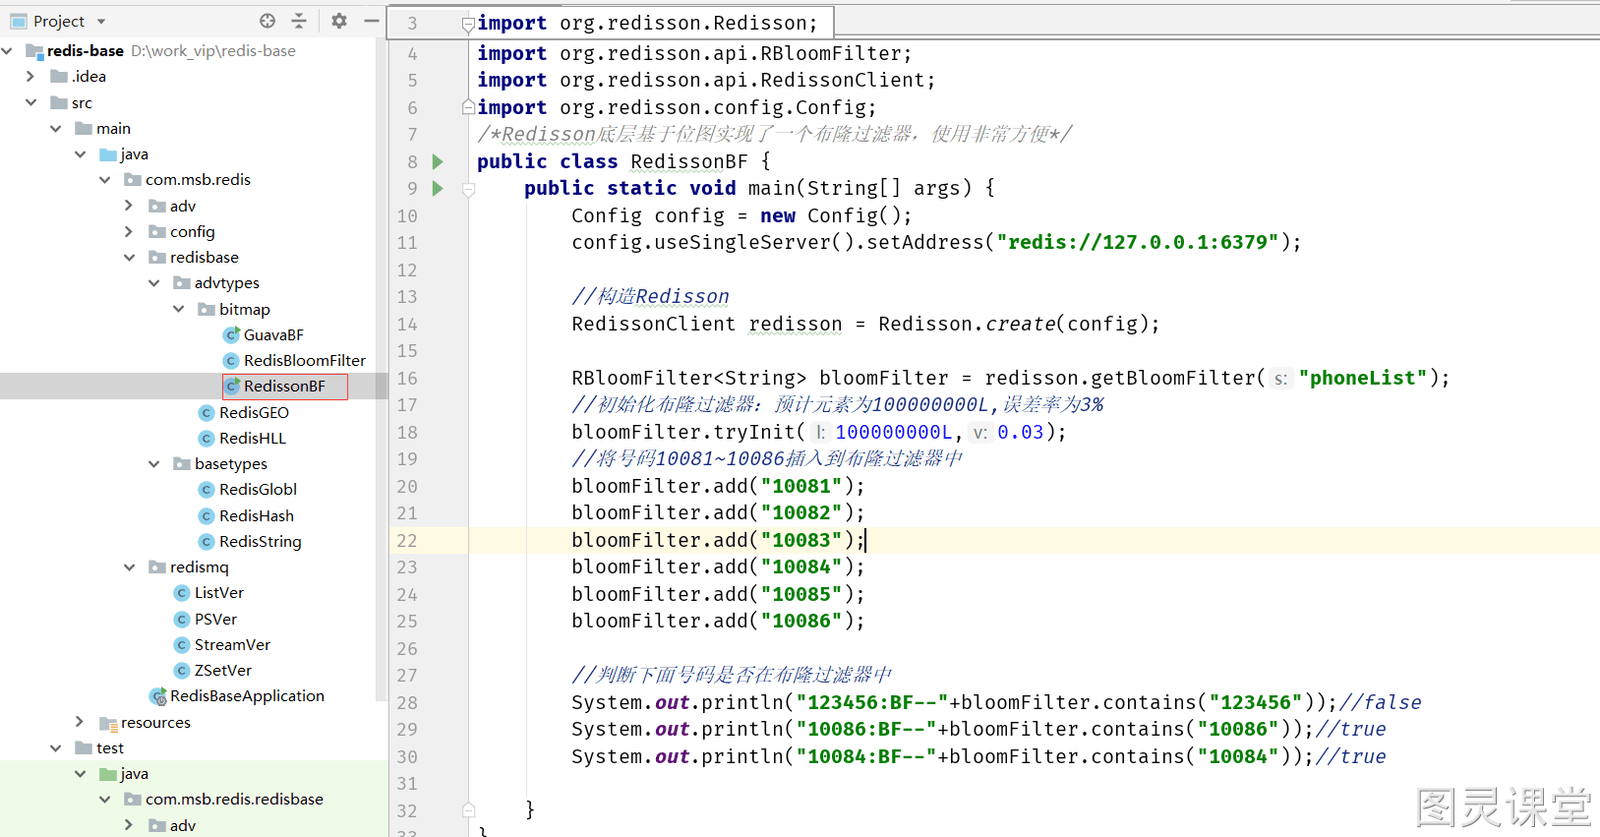The width and height of the screenshot is (1600, 837).
Task: Collapse the src folder
Action: [x=31, y=102]
